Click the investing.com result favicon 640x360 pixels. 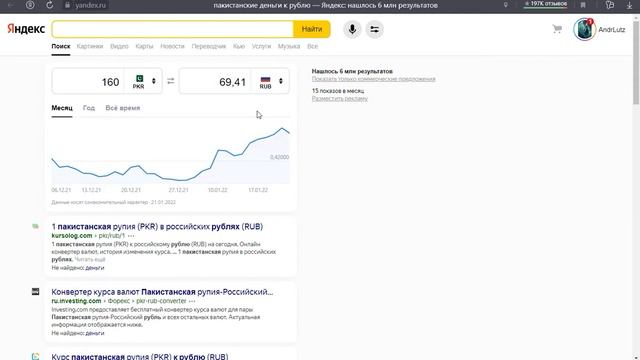pyautogui.click(x=36, y=291)
